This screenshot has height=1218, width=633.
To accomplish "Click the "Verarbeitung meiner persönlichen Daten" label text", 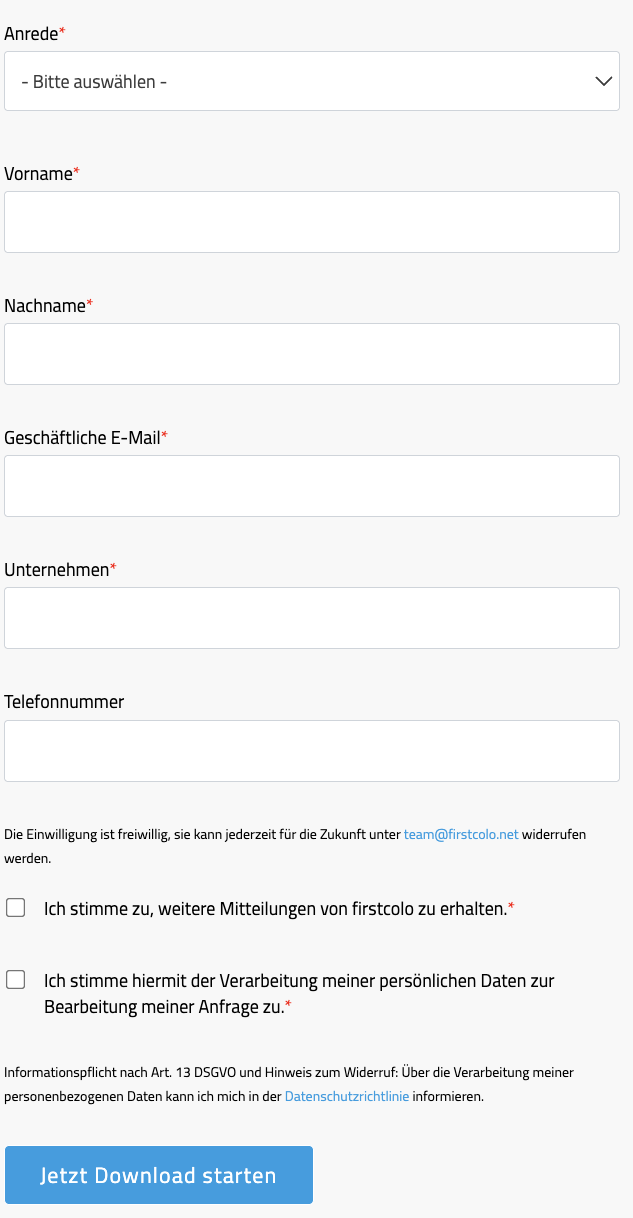I will coord(298,981).
